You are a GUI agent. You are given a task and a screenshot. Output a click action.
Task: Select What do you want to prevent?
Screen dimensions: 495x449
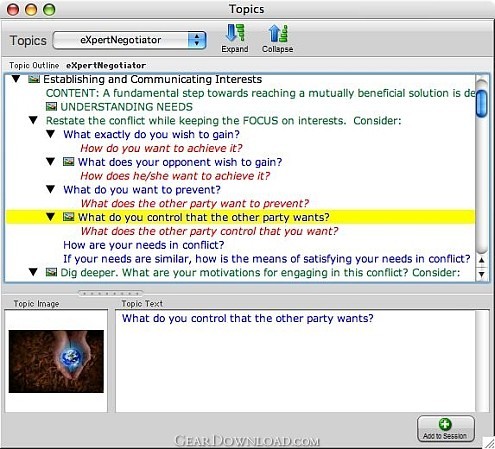click(x=142, y=190)
